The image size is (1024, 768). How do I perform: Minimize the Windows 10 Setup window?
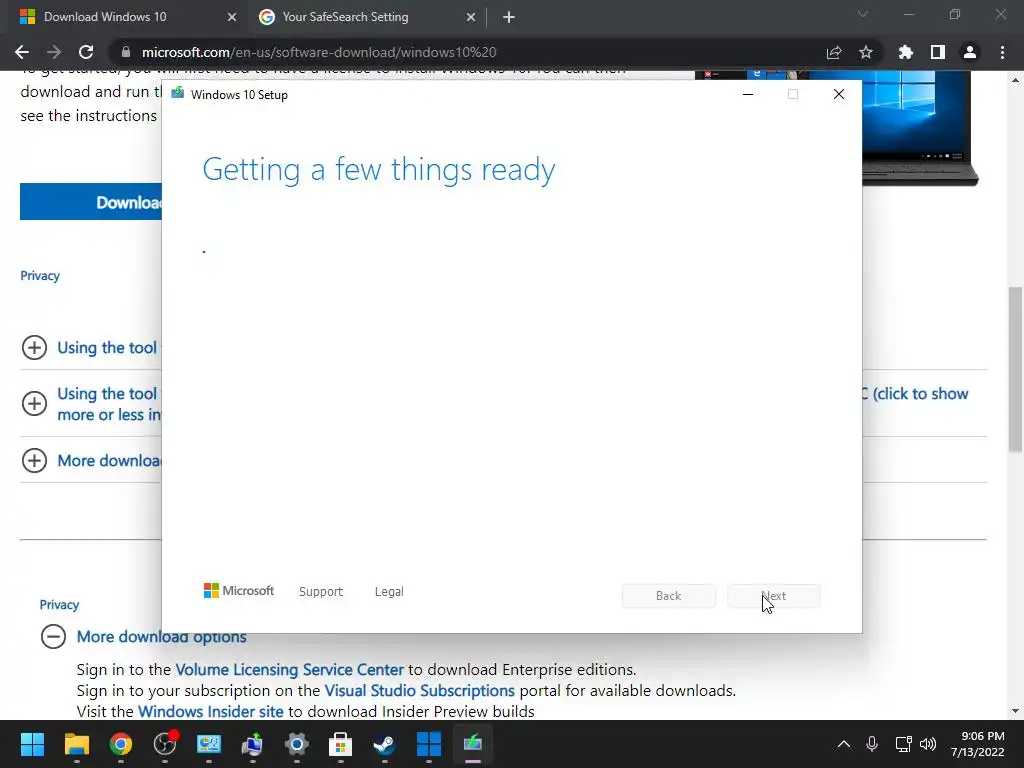click(x=748, y=94)
